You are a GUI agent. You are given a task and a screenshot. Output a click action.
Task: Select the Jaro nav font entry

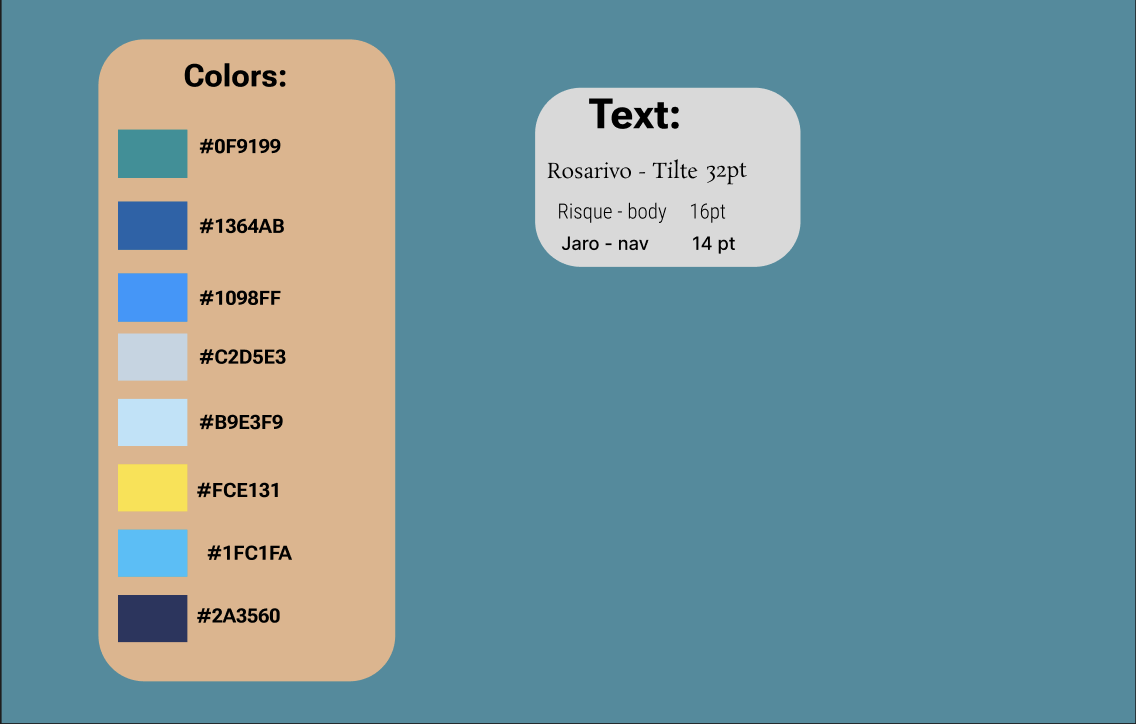[x=607, y=242]
